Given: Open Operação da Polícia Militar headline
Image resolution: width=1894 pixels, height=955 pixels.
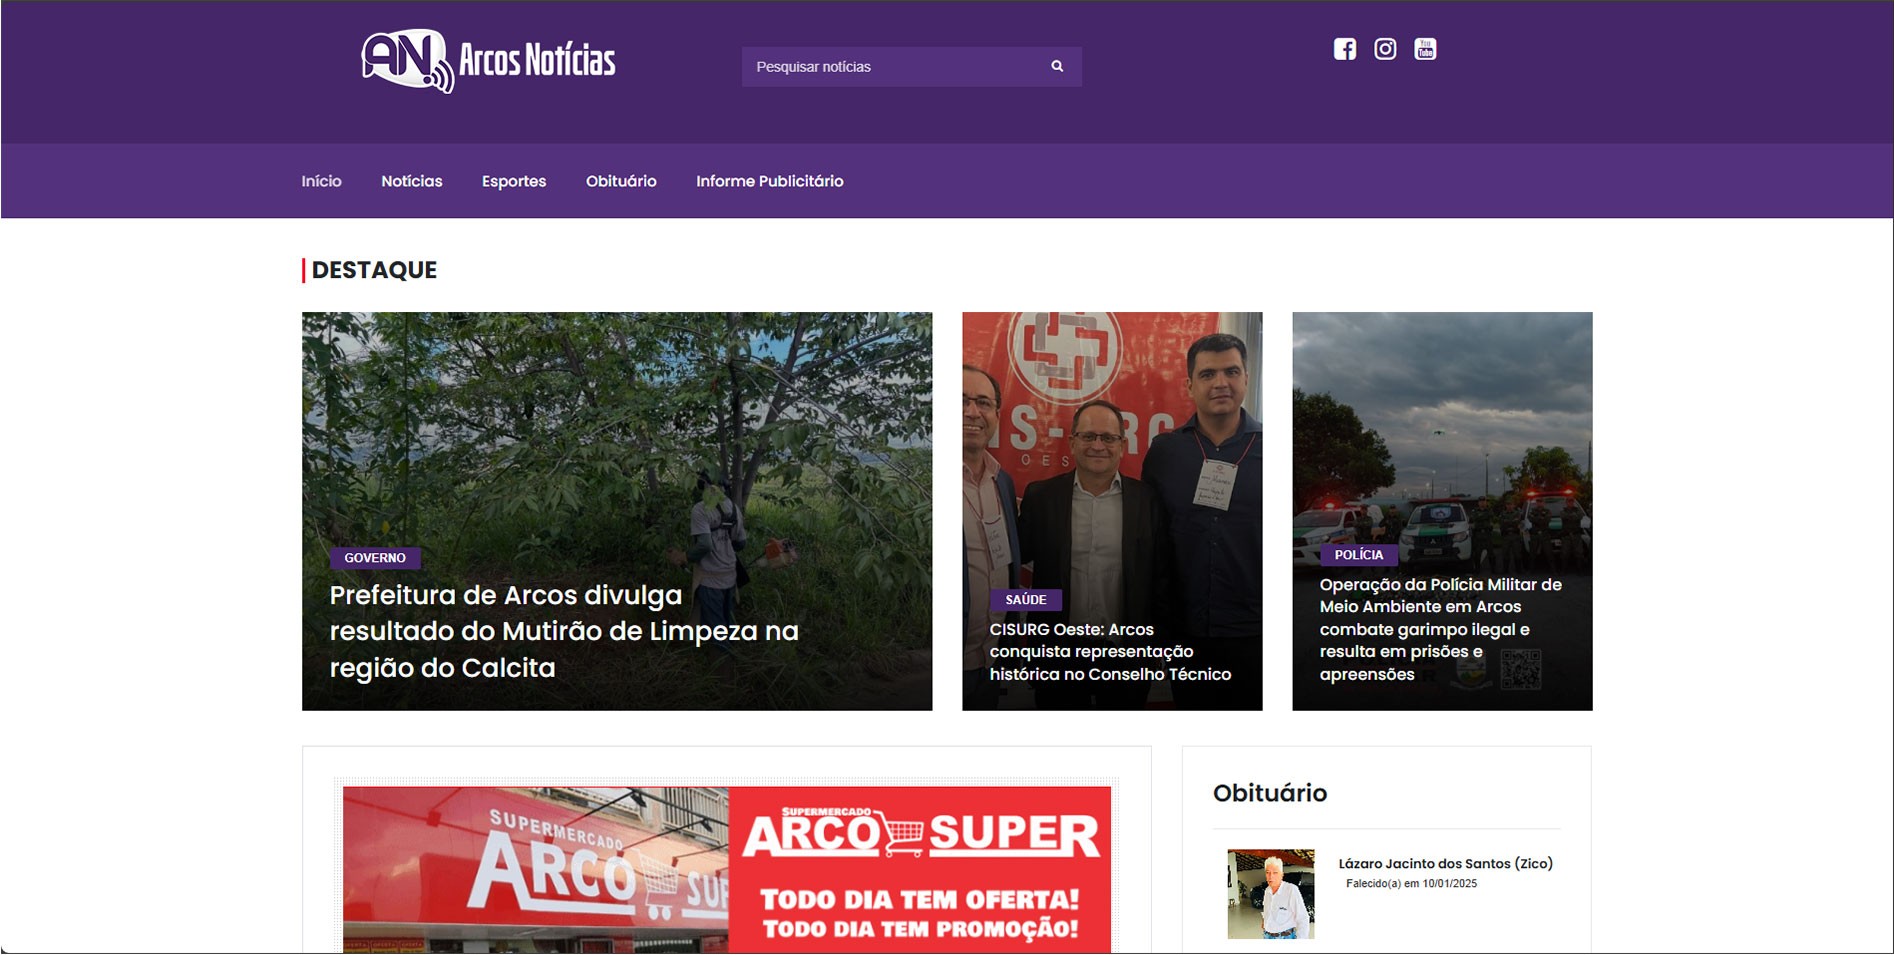Looking at the screenshot, I should click(1440, 629).
